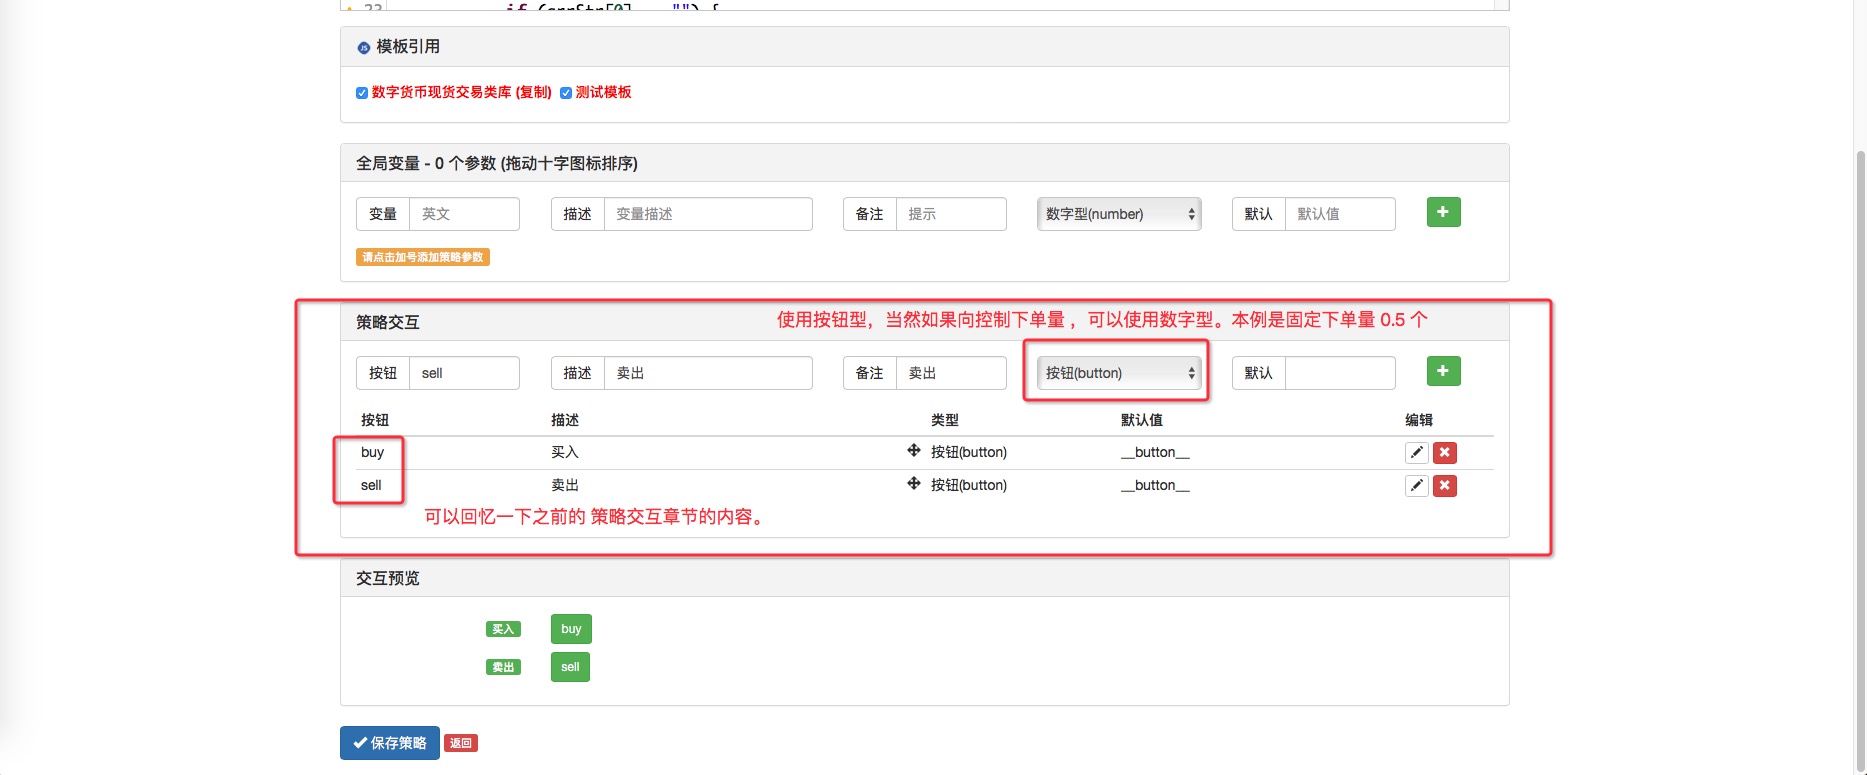Edit the buy row with pencil icon
The image size is (1867, 775).
(1416, 453)
